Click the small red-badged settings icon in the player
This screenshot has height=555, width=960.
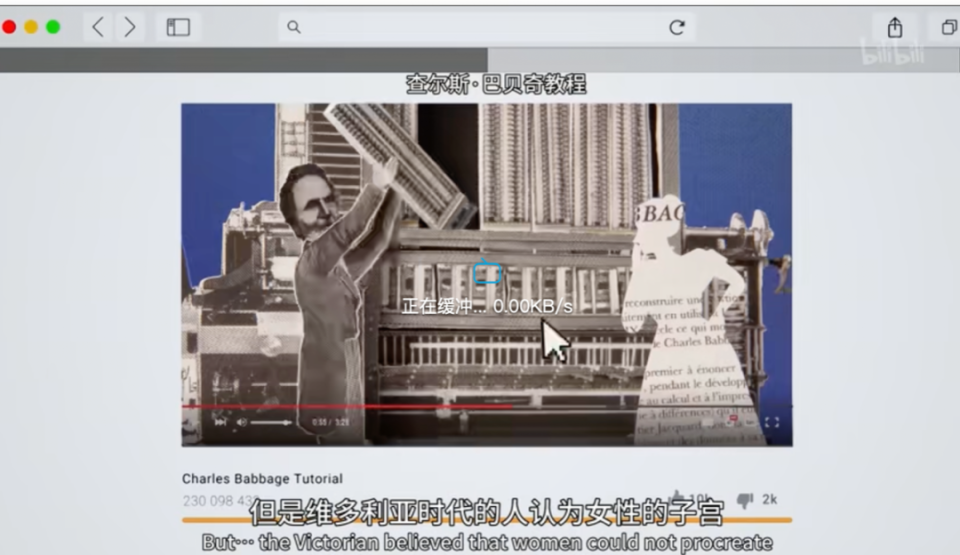(732, 420)
